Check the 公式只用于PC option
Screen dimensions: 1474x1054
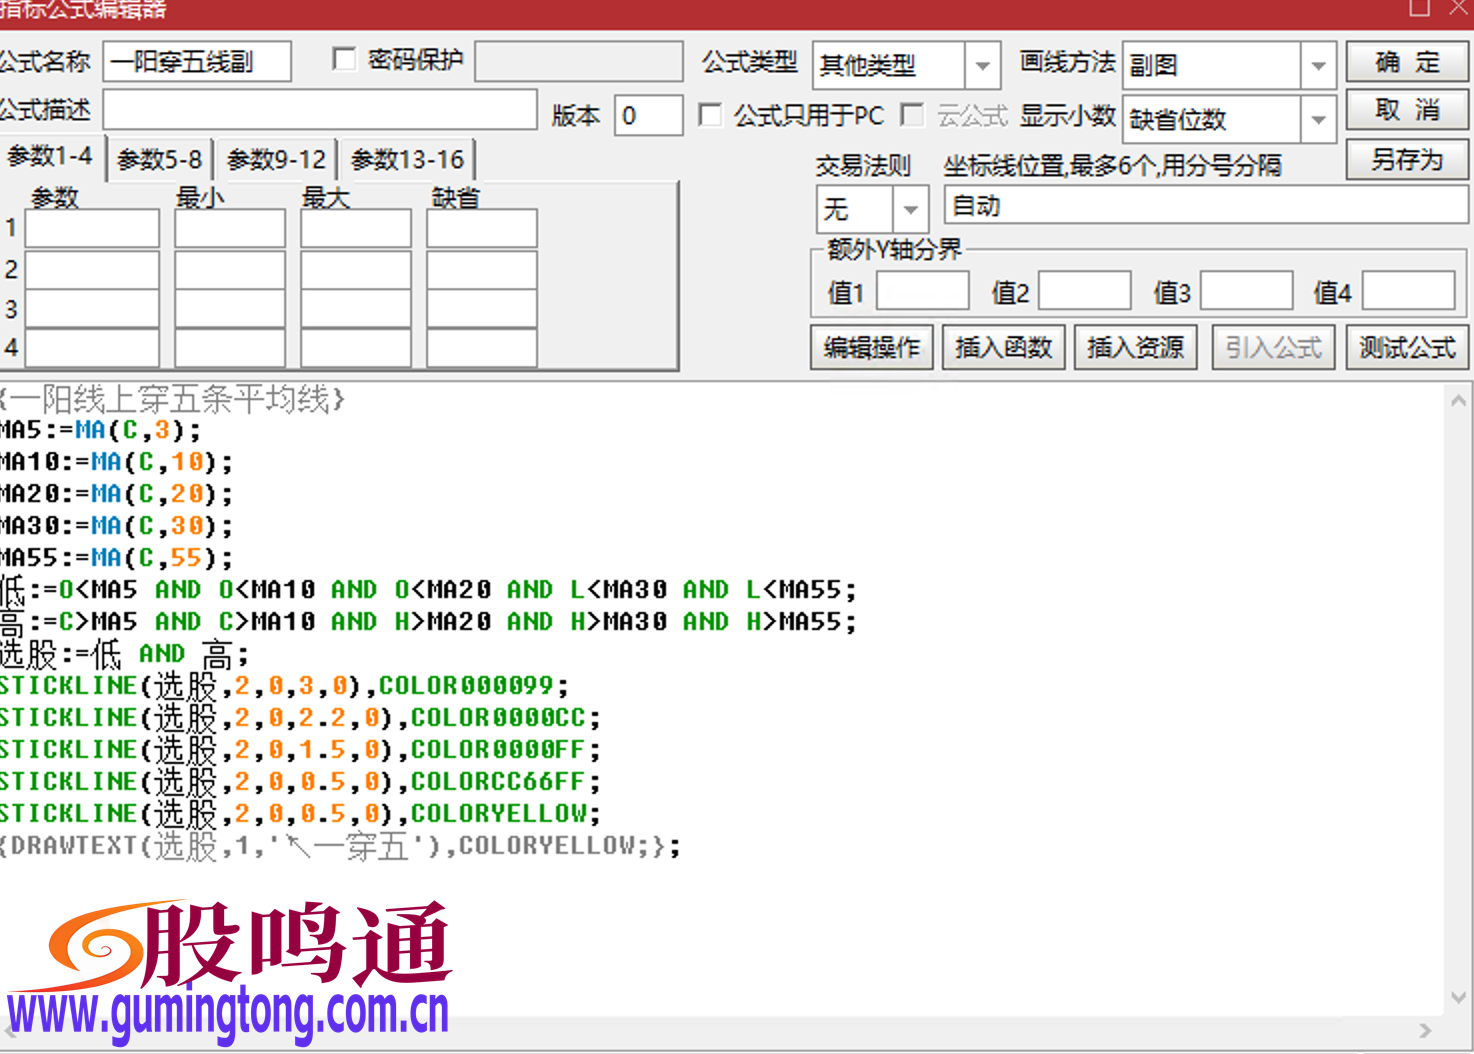711,115
